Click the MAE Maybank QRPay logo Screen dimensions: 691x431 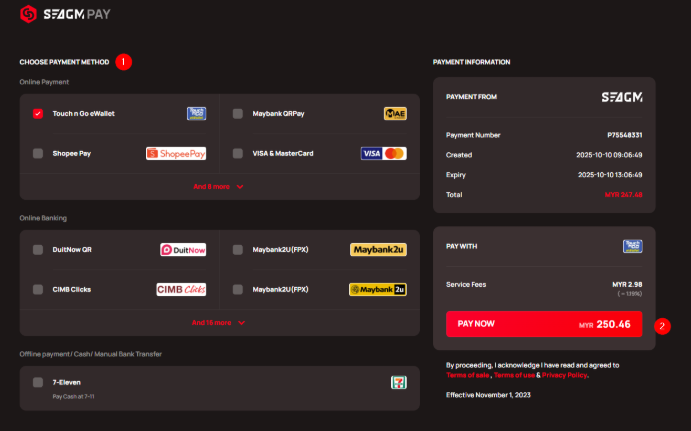coord(395,114)
